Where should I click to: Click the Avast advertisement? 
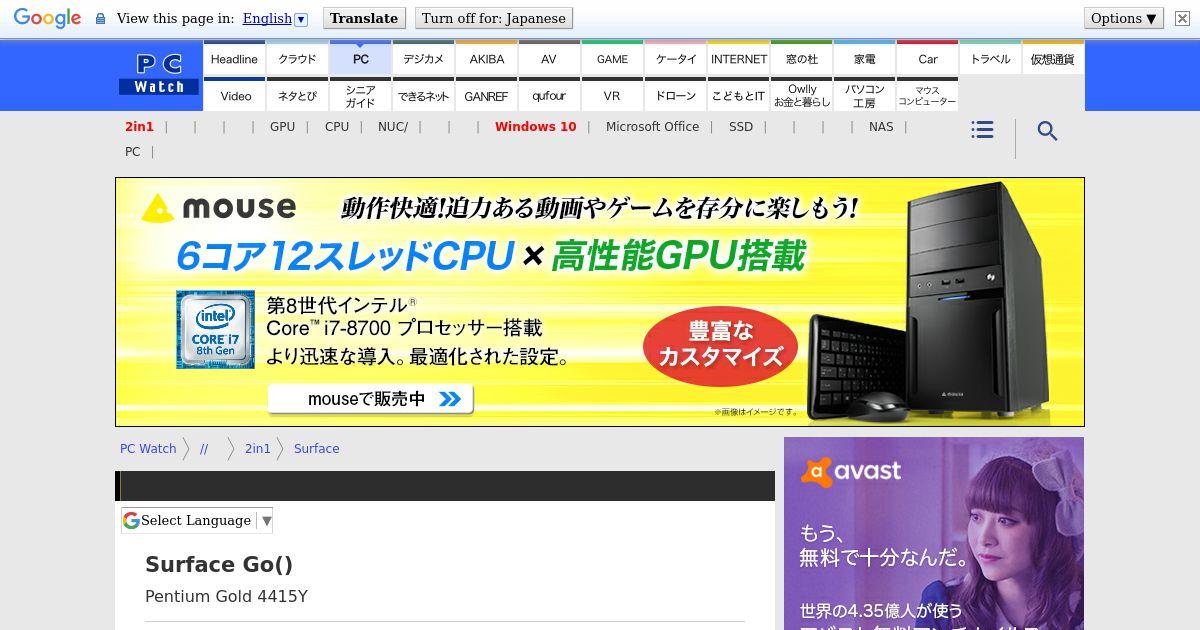934,533
